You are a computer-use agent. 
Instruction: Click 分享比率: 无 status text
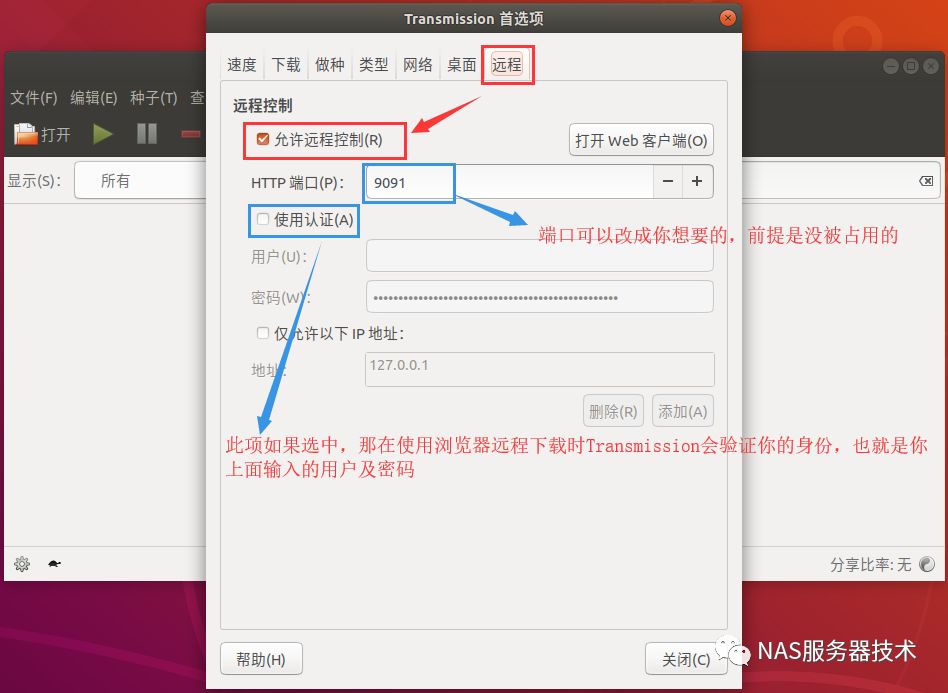click(x=871, y=564)
